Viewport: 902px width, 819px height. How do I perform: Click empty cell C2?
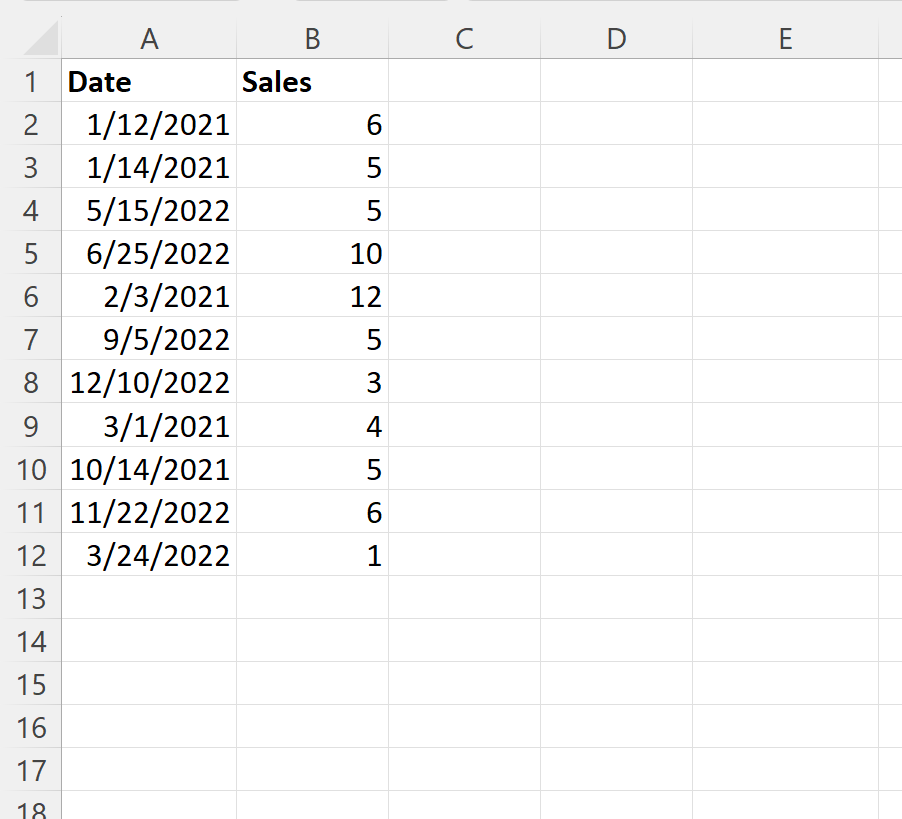pos(463,124)
